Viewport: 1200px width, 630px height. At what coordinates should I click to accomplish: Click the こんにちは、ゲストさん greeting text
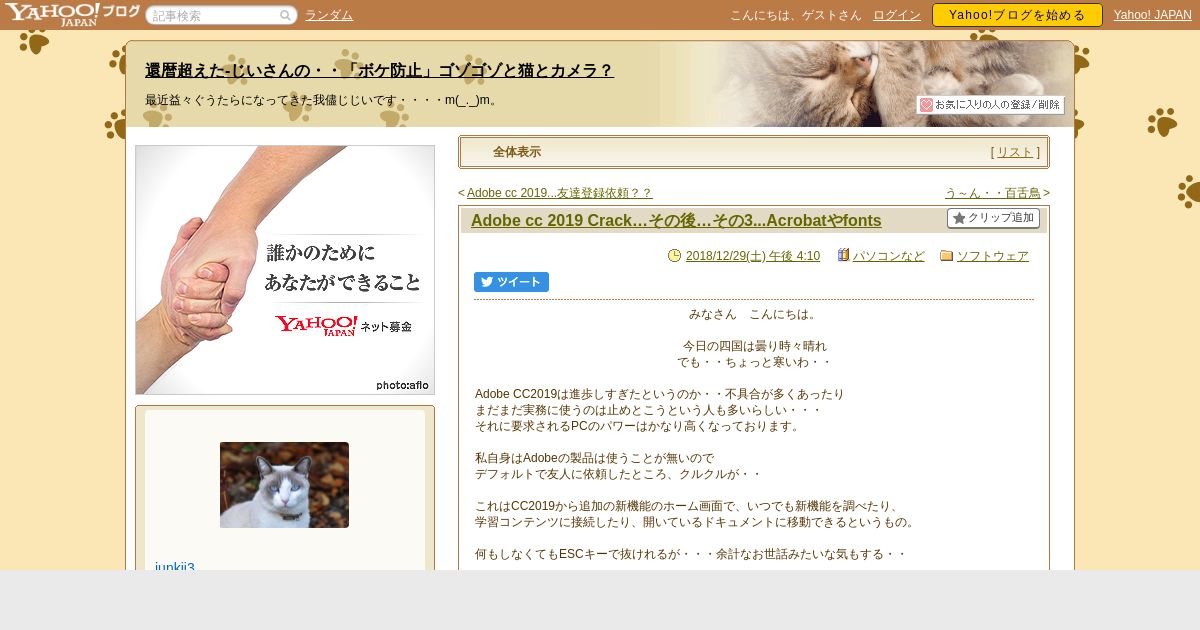(796, 15)
